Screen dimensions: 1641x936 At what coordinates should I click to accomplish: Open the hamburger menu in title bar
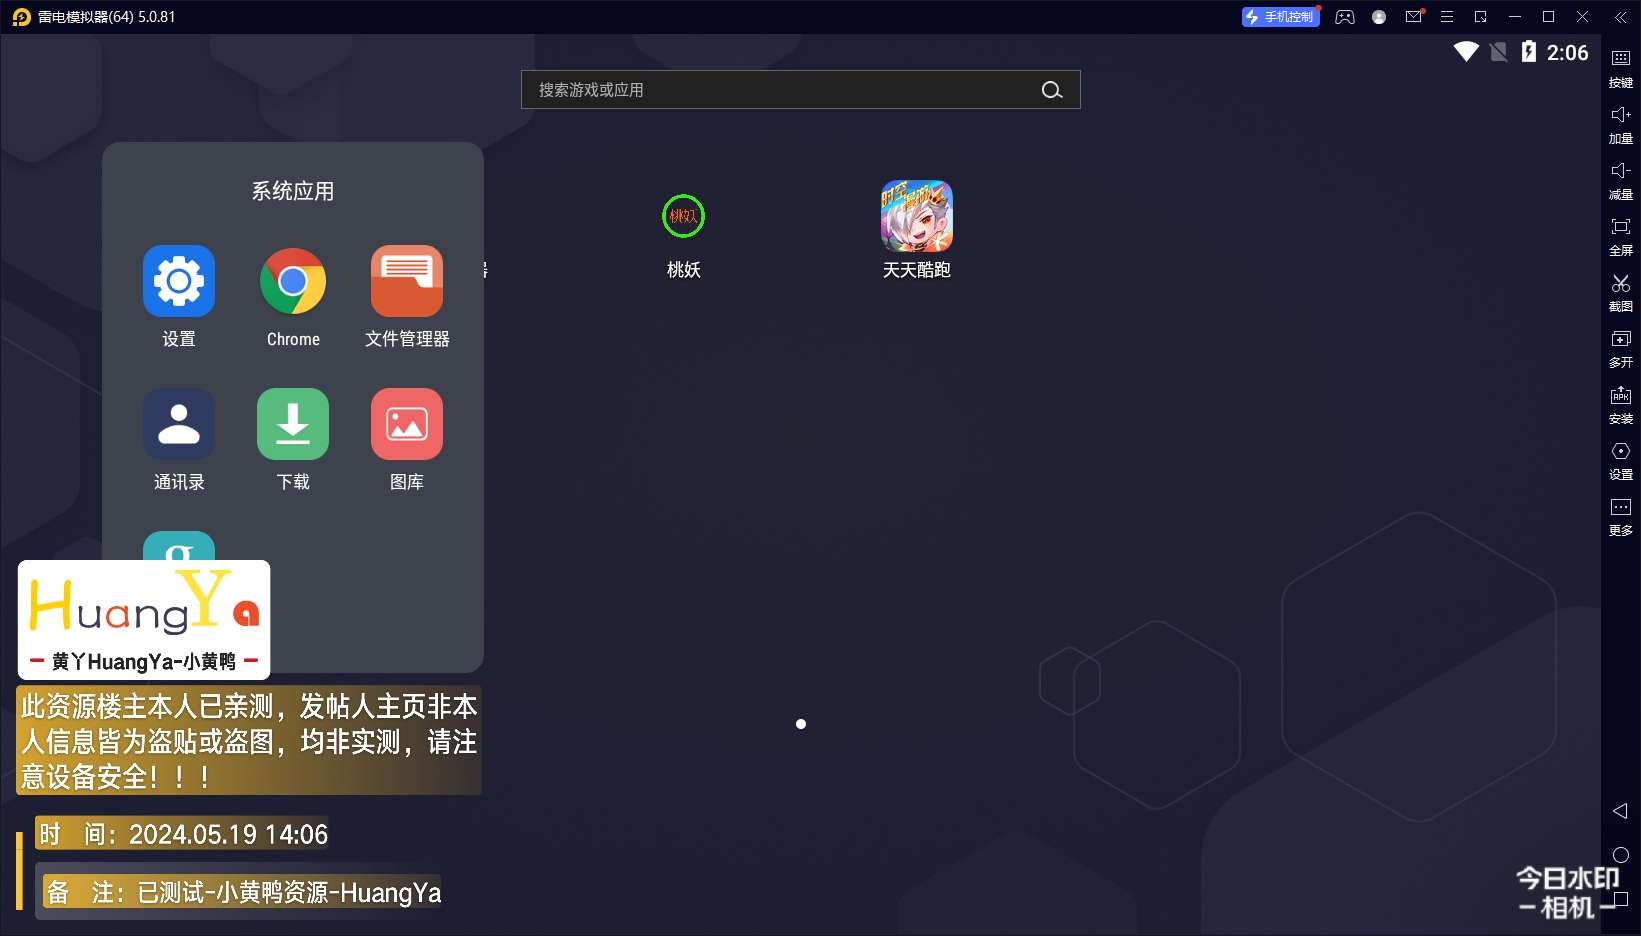[x=1447, y=17]
